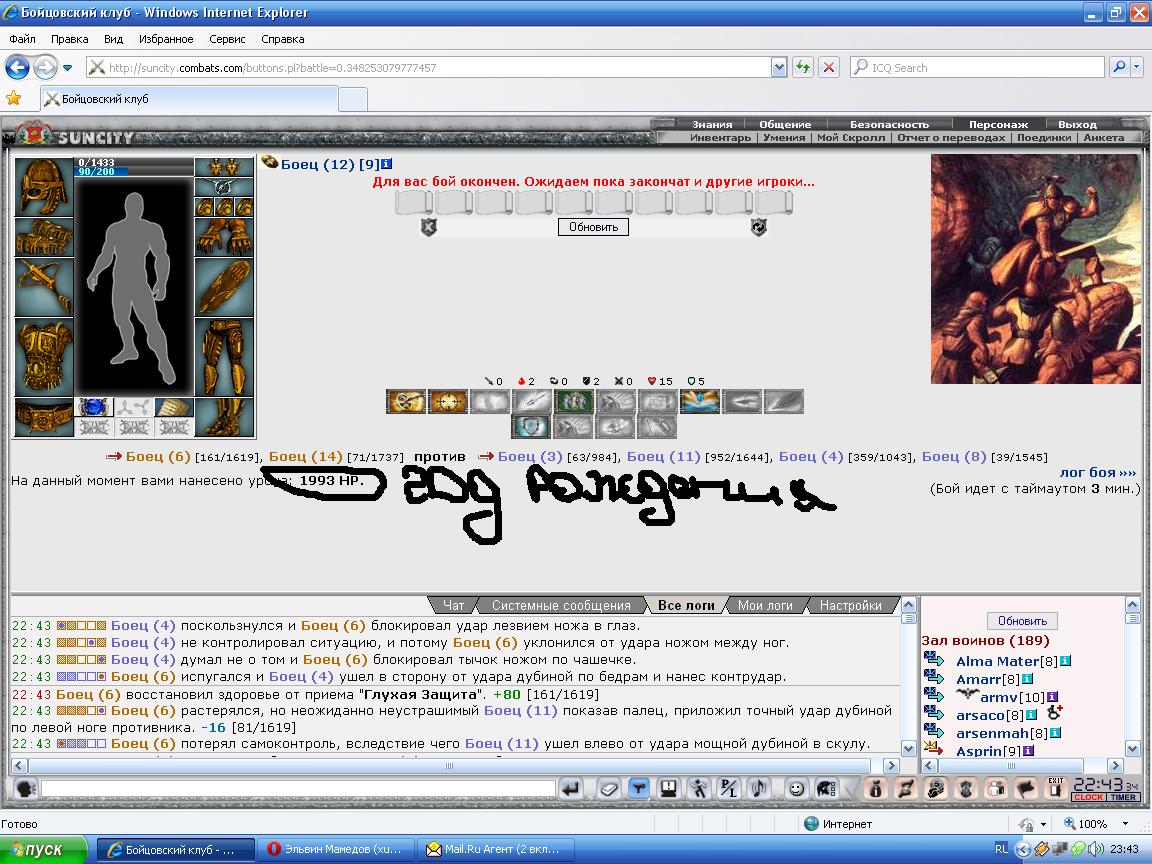1152x864 pixels.
Task: Click the crossbow weapon slot
Action: (44, 287)
